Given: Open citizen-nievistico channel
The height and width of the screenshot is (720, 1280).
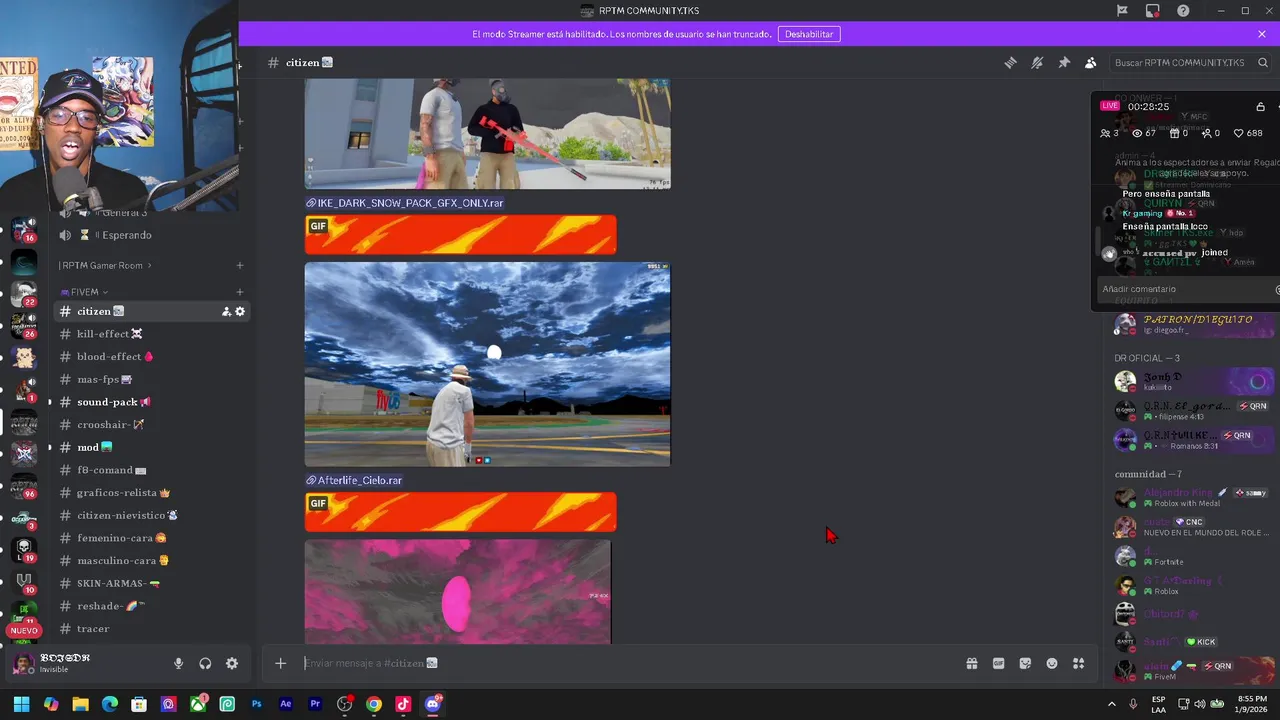Looking at the screenshot, I should [150, 515].
